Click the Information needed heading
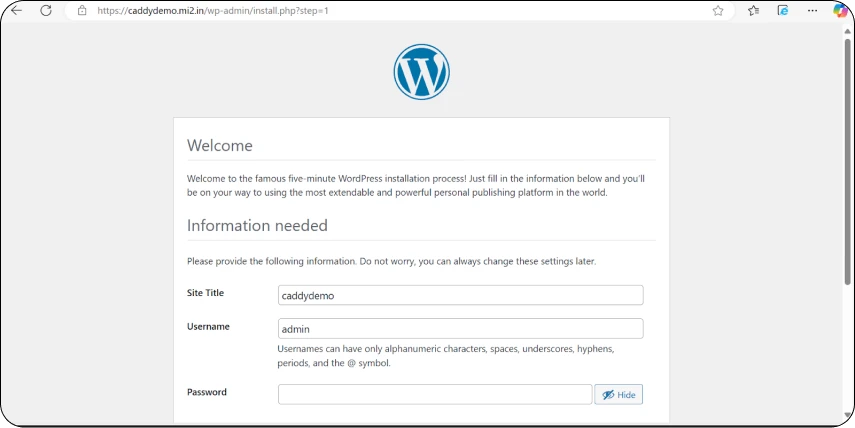855x428 pixels. (257, 225)
